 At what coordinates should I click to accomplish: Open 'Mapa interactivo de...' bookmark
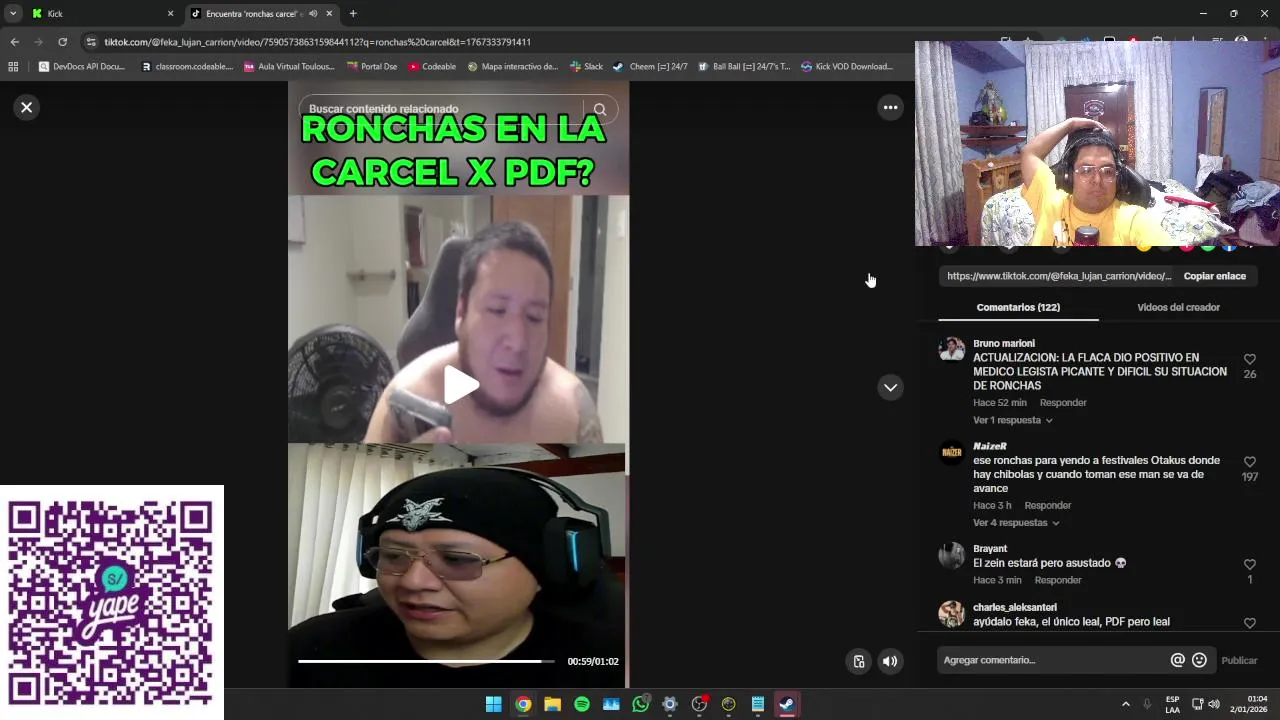coord(512,67)
